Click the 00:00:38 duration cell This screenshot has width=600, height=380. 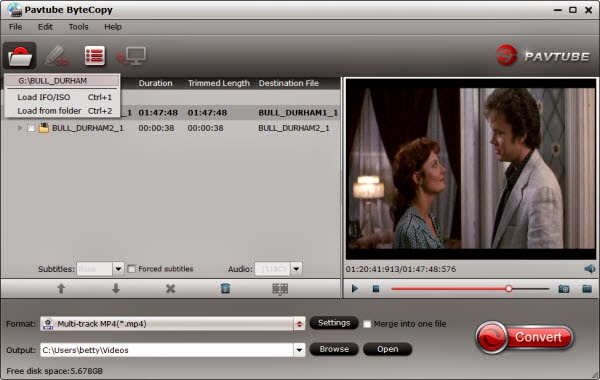pyautogui.click(x=156, y=128)
